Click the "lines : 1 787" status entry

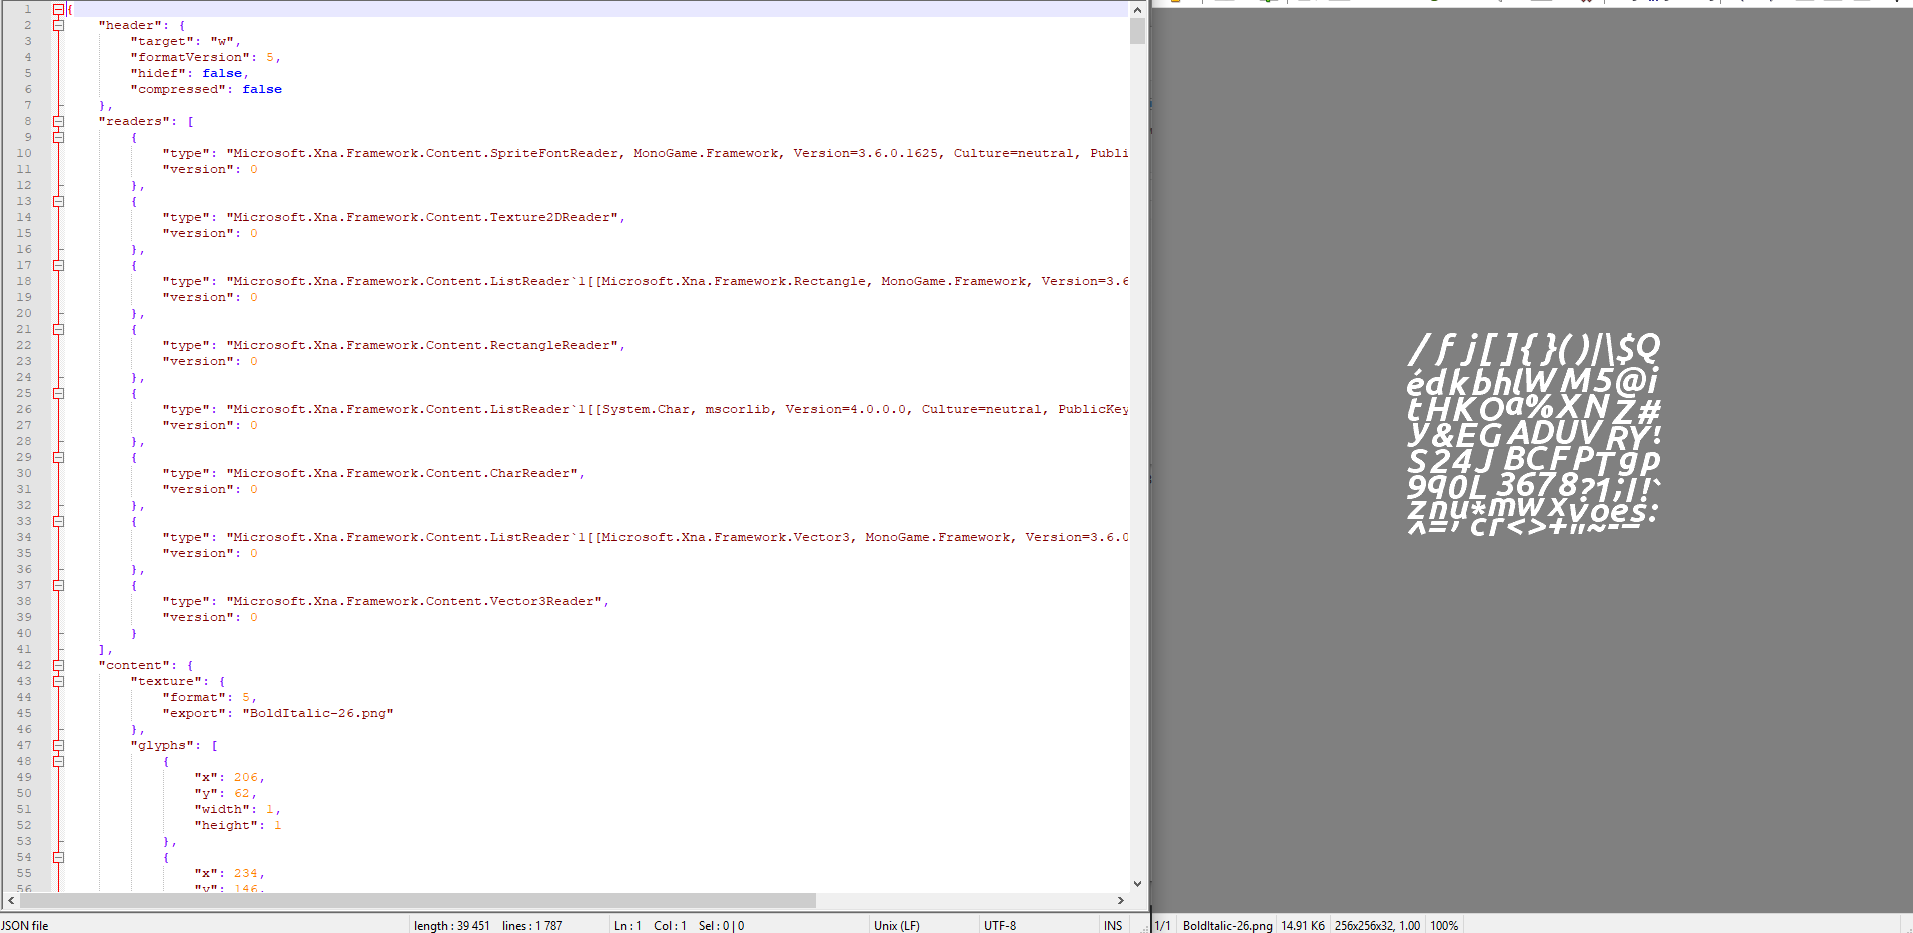(532, 926)
